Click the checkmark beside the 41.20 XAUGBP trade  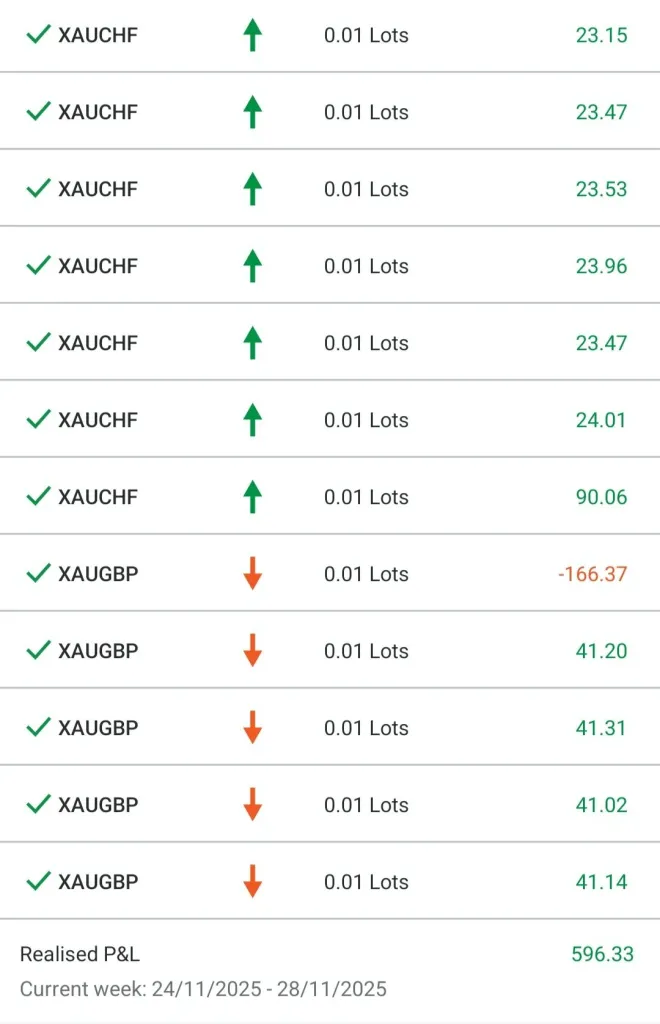tap(39, 651)
